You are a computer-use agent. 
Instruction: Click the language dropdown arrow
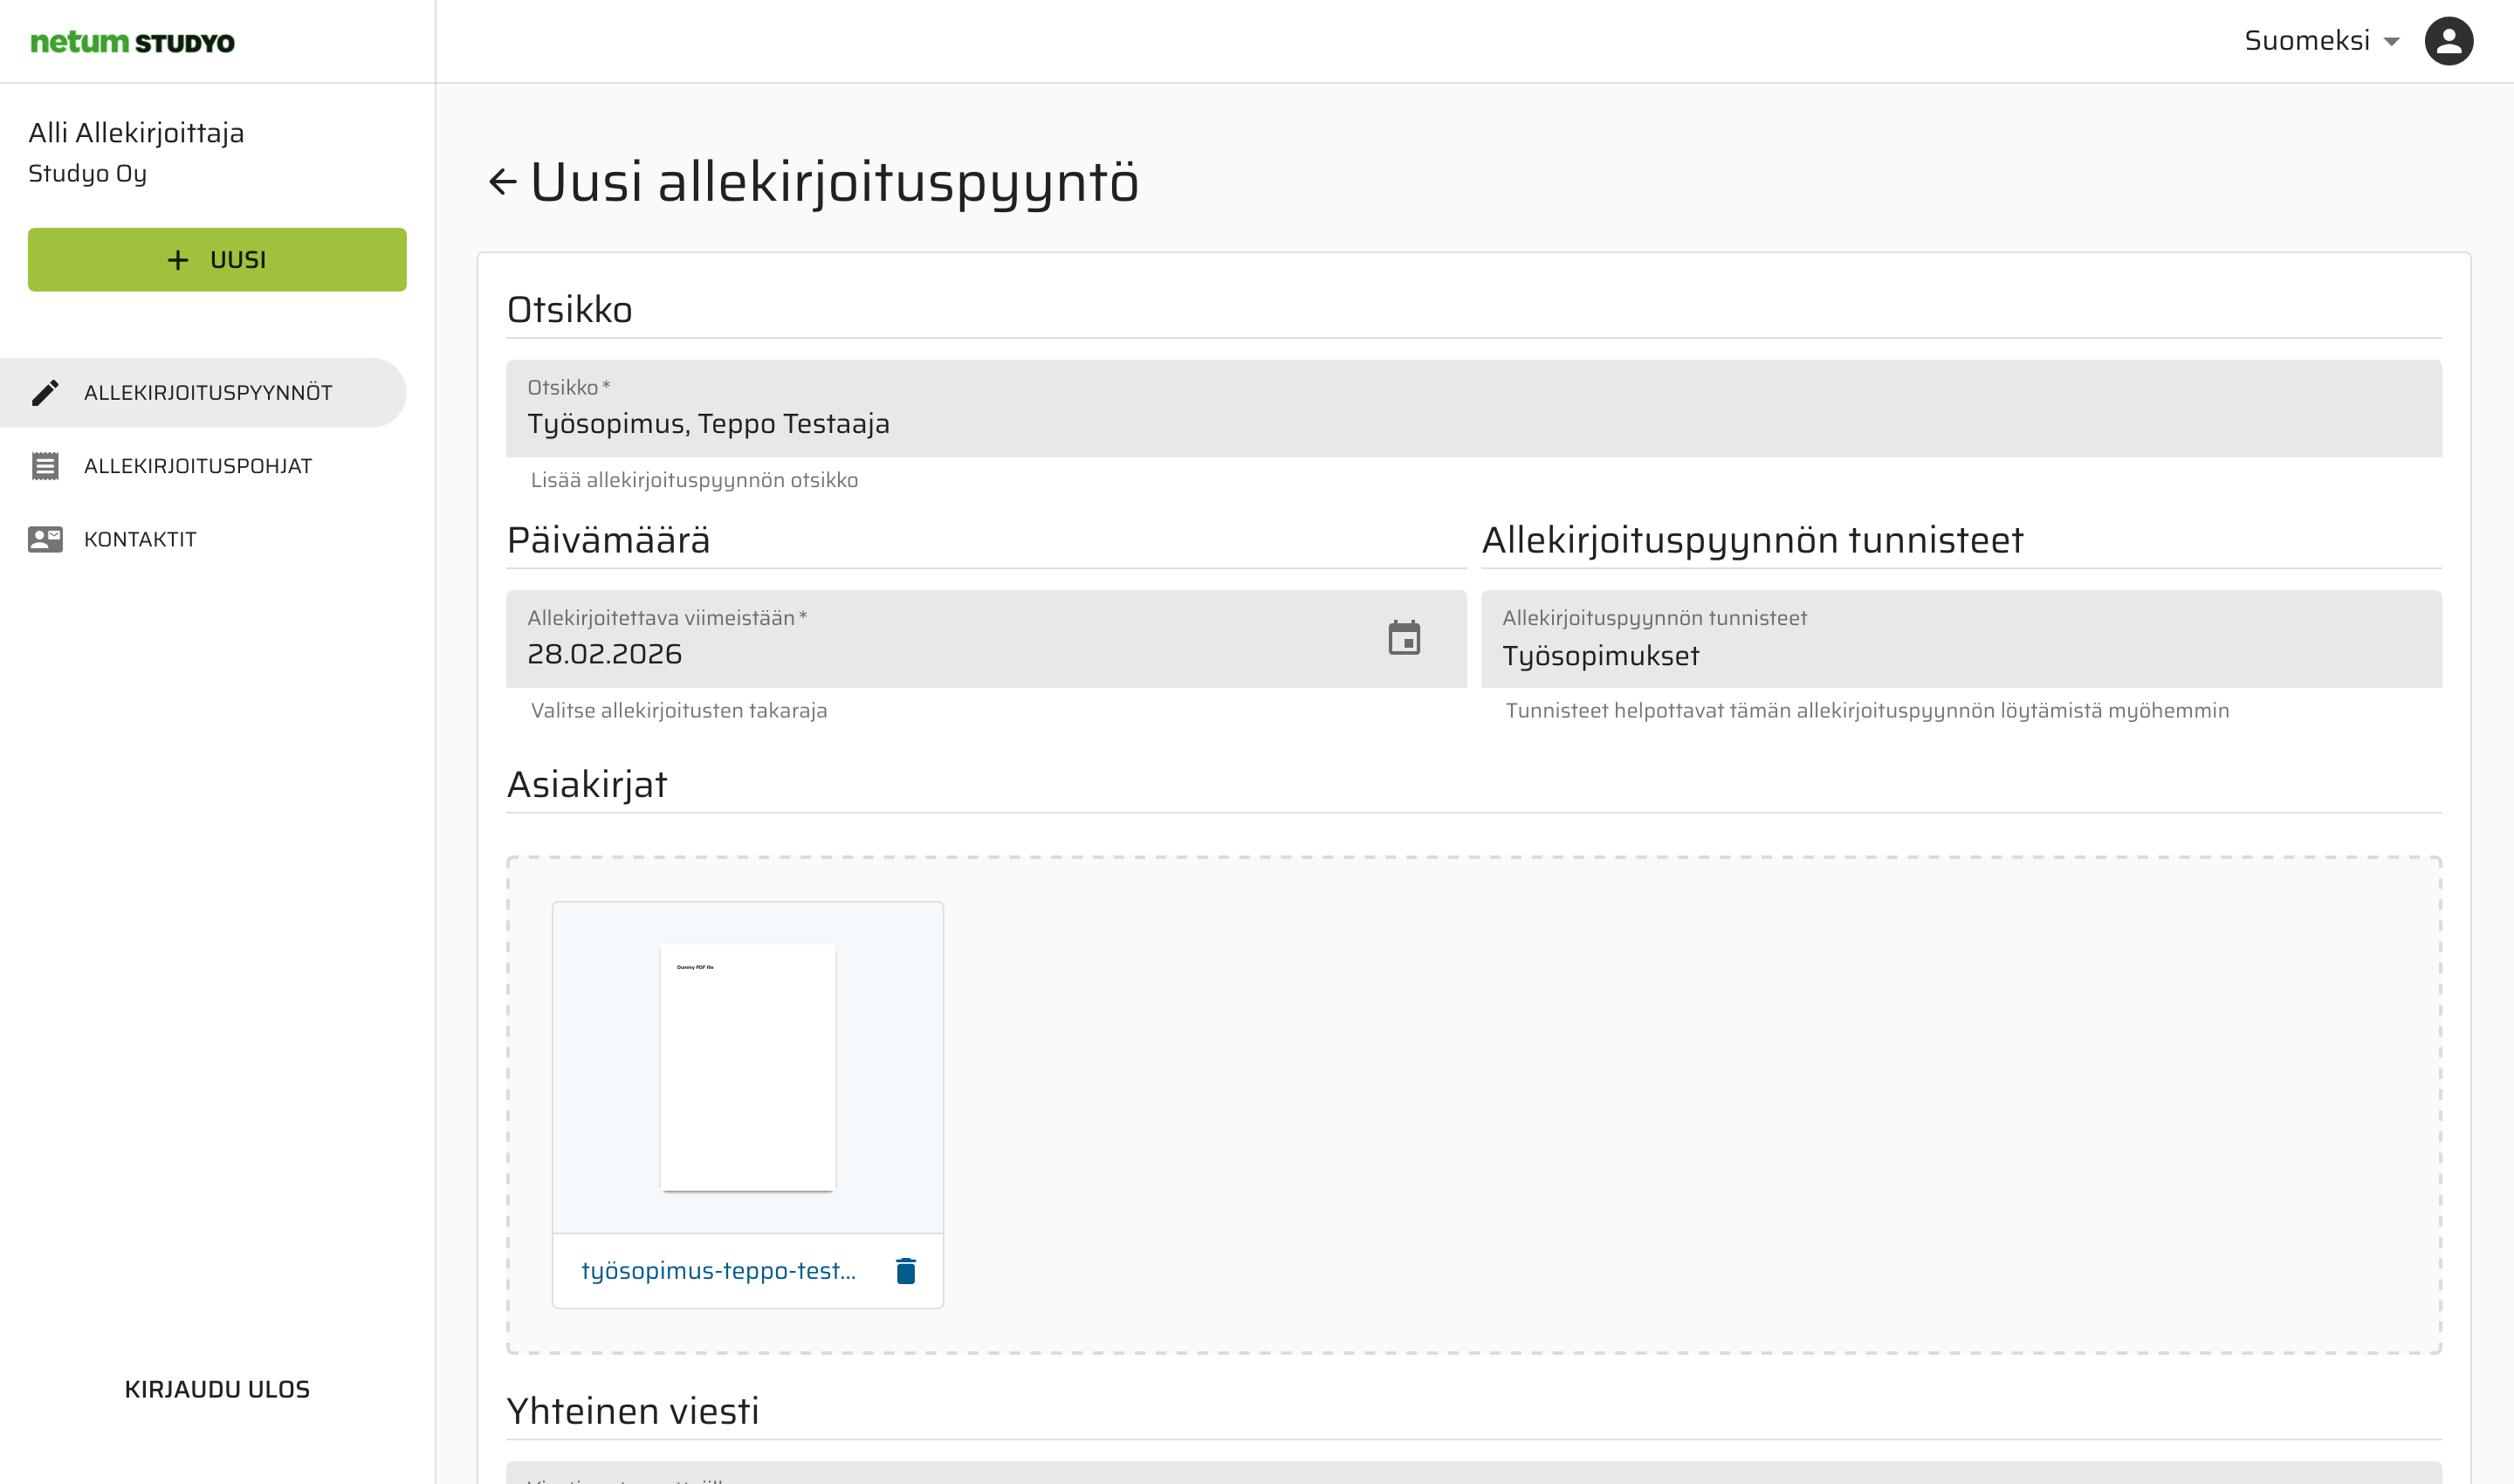point(2392,42)
